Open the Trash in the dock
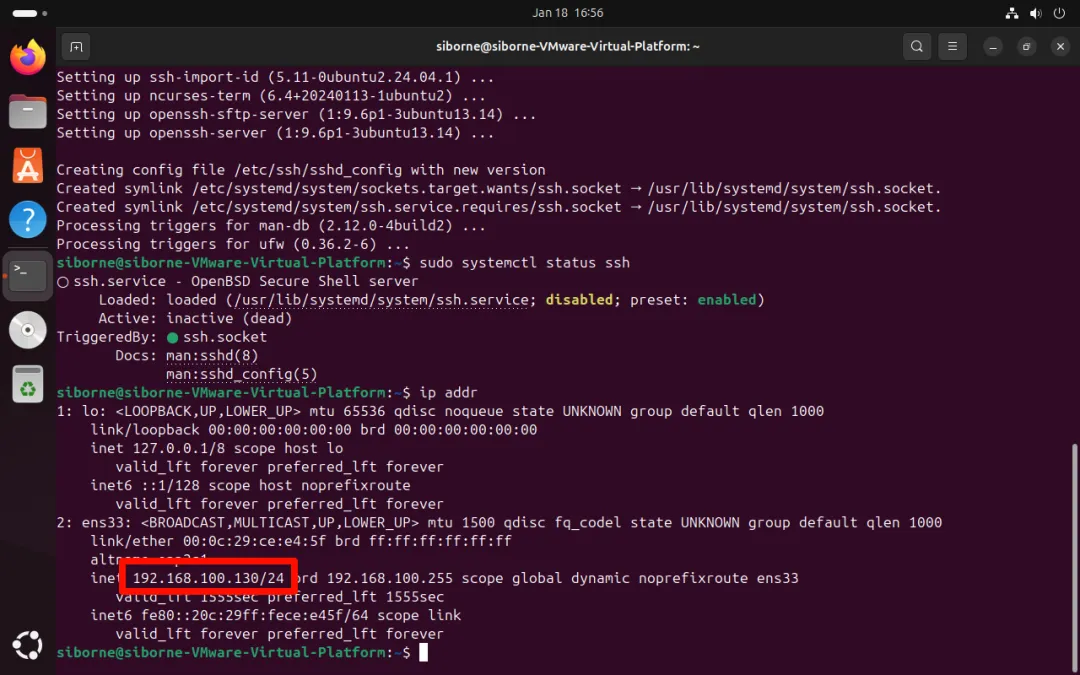 click(x=28, y=384)
